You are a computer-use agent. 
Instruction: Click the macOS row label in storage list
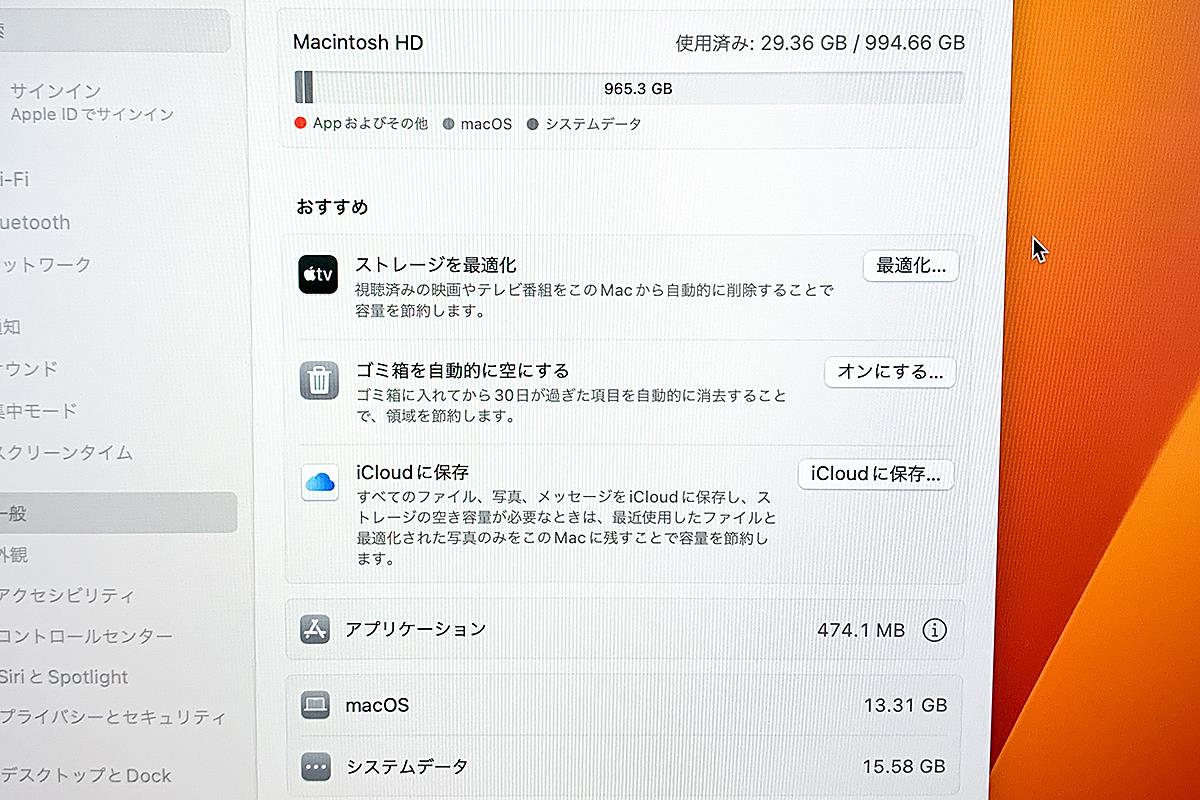(x=377, y=706)
